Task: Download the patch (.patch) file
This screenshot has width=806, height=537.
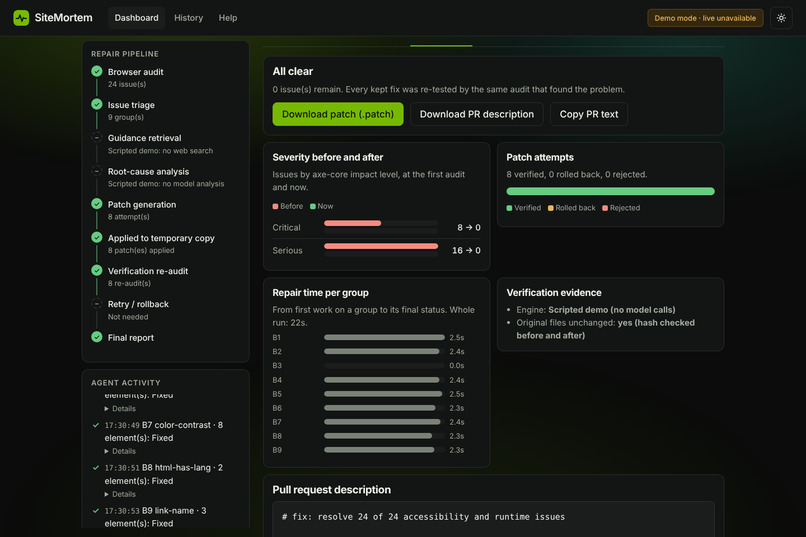Action: click(x=338, y=114)
